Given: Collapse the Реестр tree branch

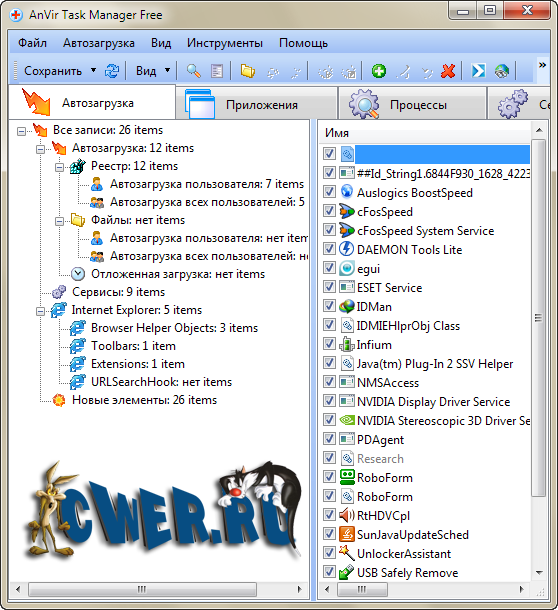Looking at the screenshot, I should pyautogui.click(x=60, y=167).
